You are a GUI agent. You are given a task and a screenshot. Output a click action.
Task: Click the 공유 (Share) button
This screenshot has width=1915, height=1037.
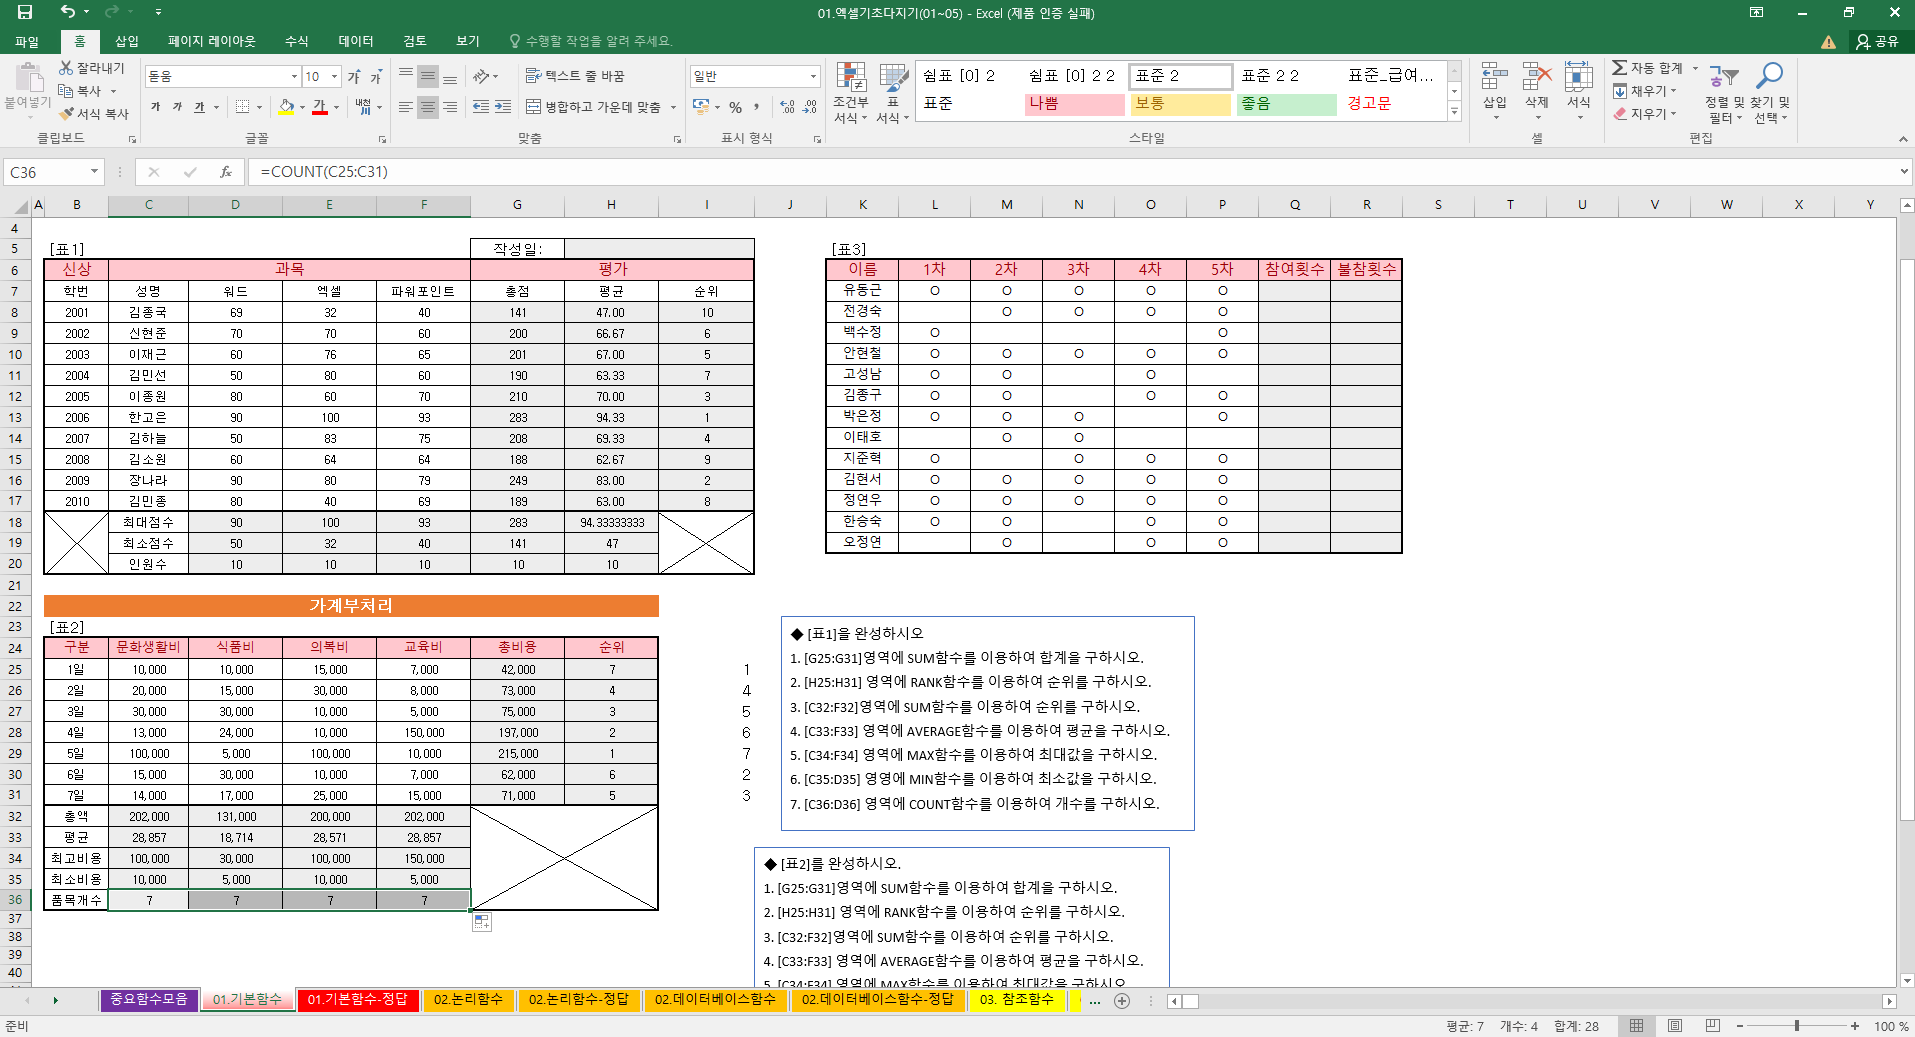click(1876, 41)
